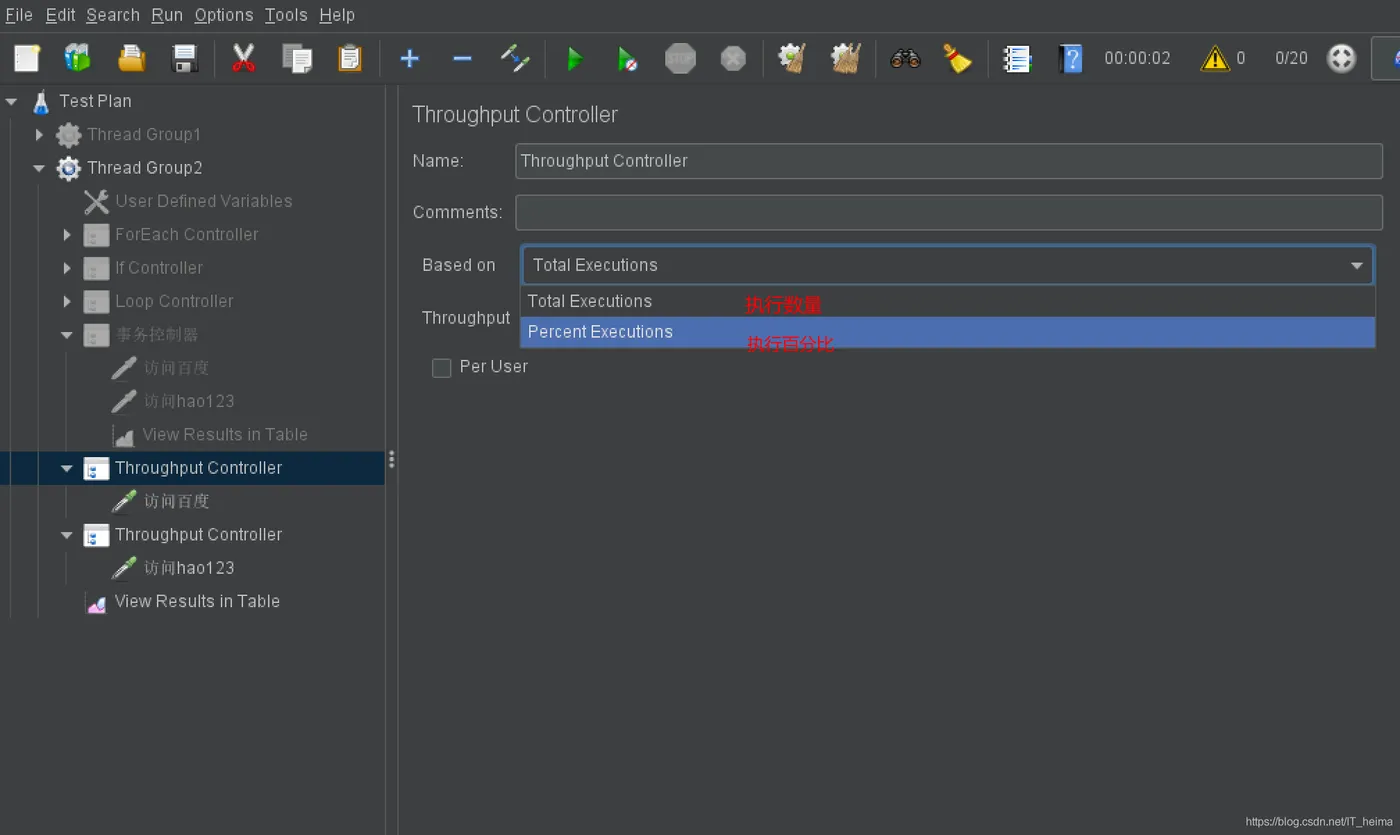
Task: Select Percent Executions from dropdown list
Action: click(600, 332)
